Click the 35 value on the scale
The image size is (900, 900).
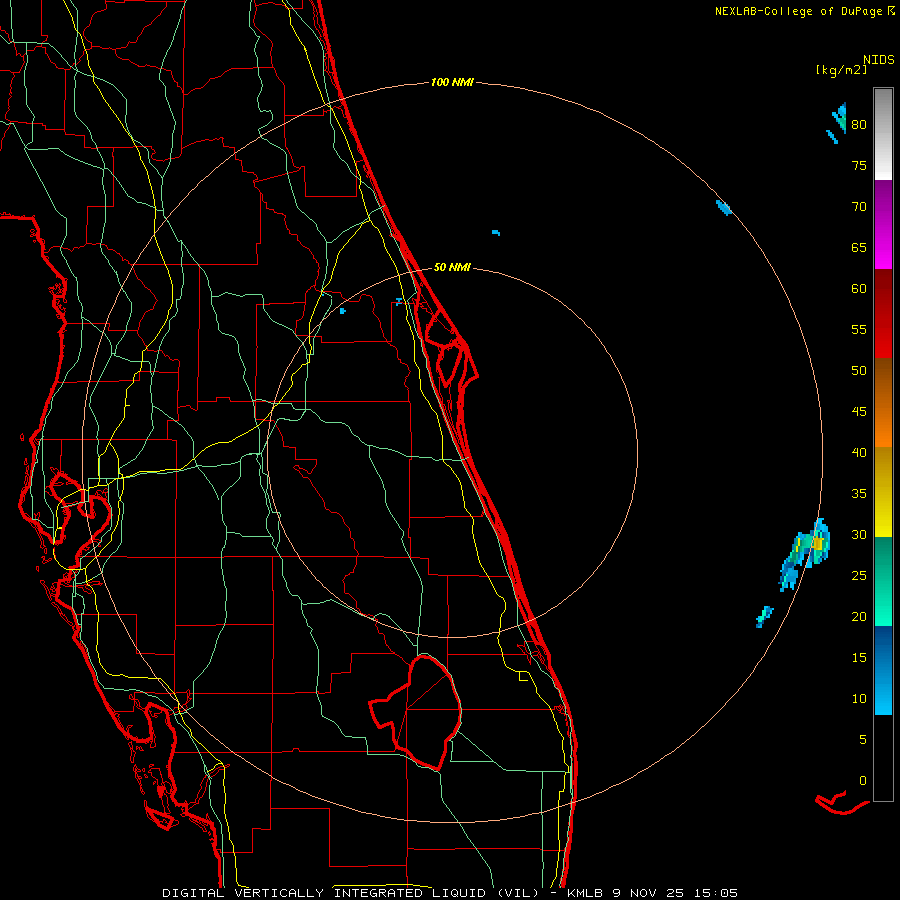coord(859,494)
